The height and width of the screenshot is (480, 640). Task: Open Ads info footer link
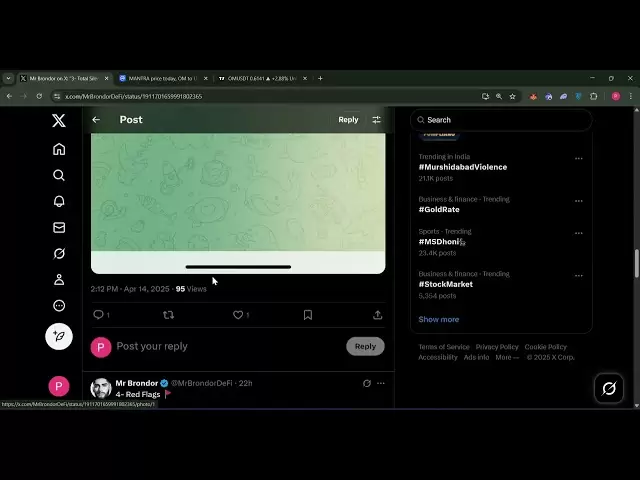click(476, 357)
